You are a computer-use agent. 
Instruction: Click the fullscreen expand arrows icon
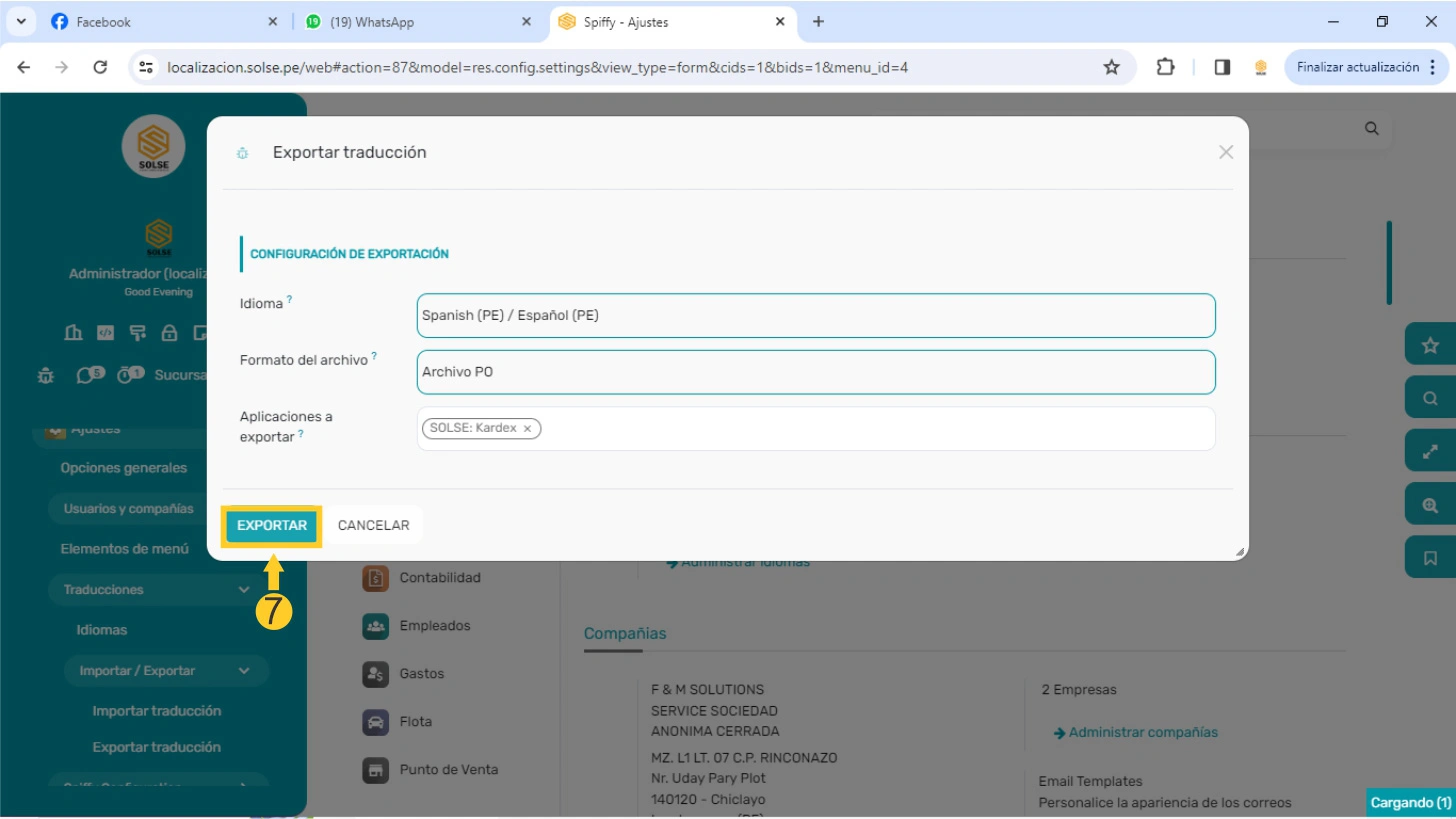click(x=1430, y=452)
